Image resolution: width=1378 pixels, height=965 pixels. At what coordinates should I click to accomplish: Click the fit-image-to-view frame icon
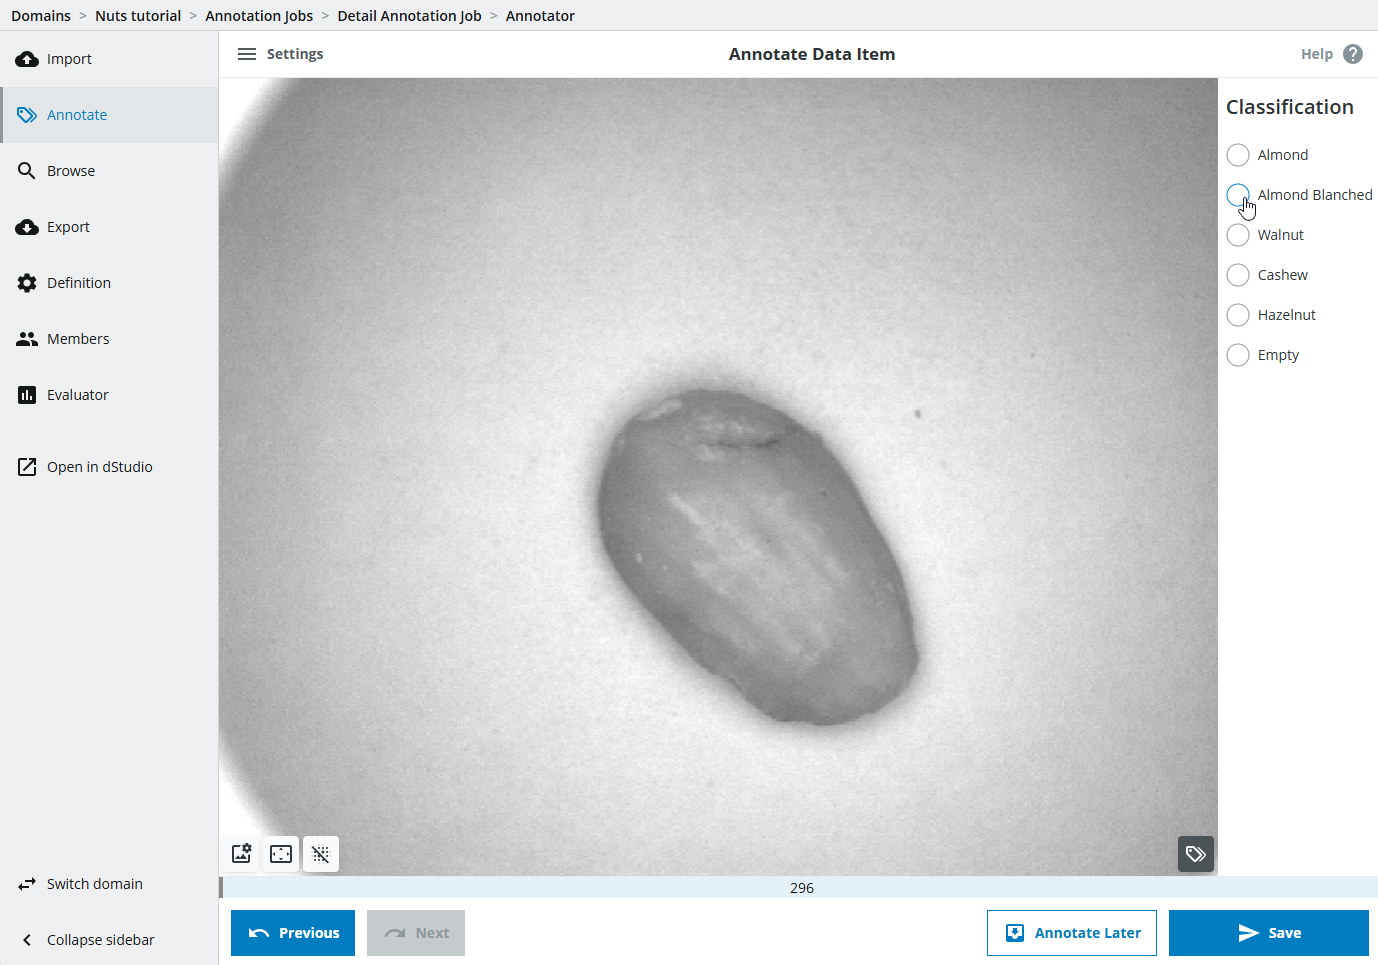(x=281, y=854)
